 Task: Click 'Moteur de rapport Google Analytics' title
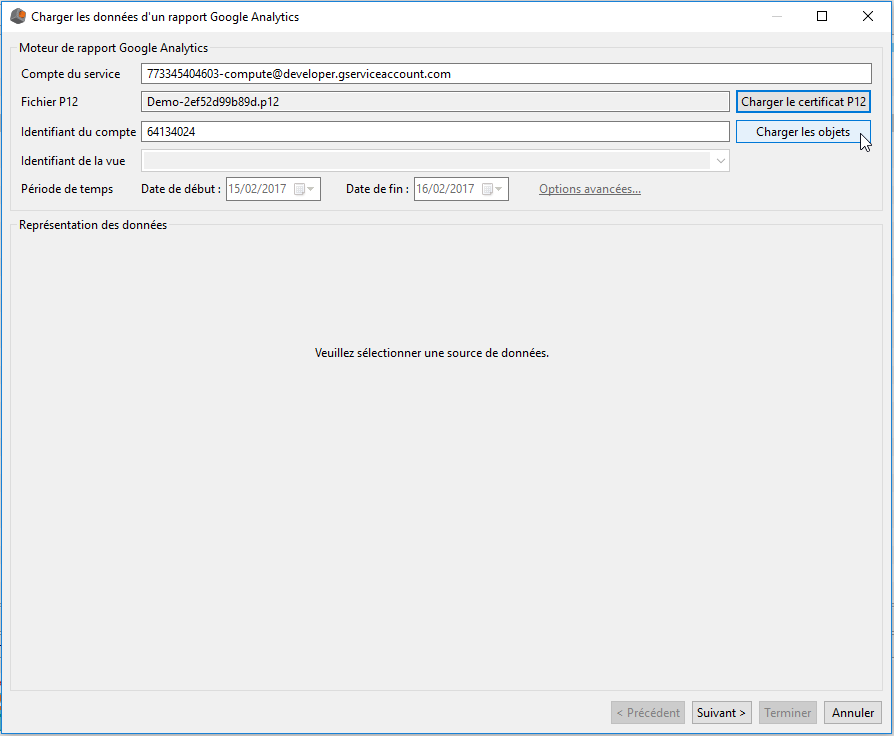coord(113,48)
